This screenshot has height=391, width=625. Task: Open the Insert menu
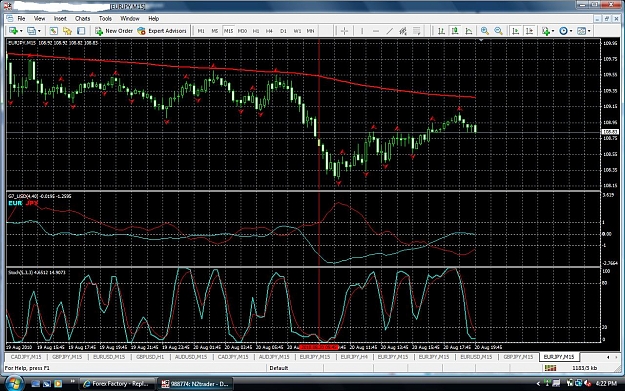click(x=60, y=18)
